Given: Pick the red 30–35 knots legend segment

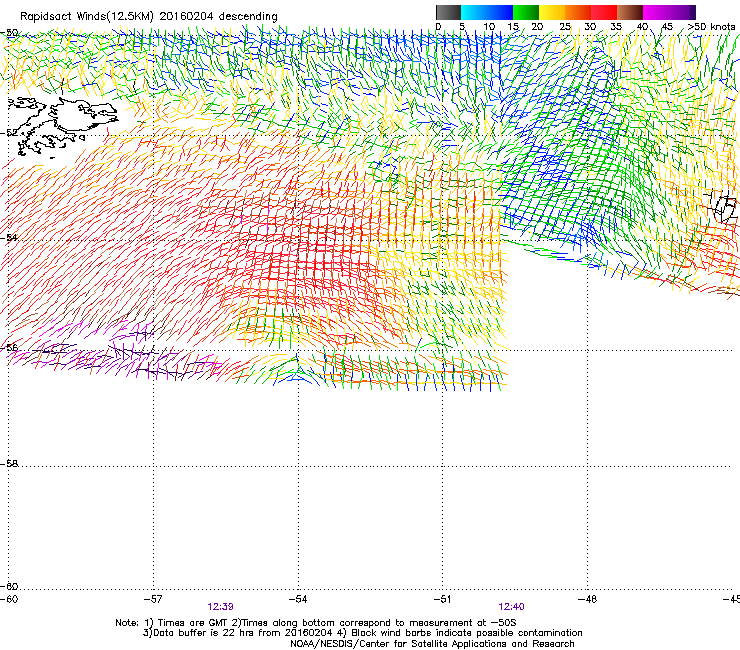Looking at the screenshot, I should point(604,12).
